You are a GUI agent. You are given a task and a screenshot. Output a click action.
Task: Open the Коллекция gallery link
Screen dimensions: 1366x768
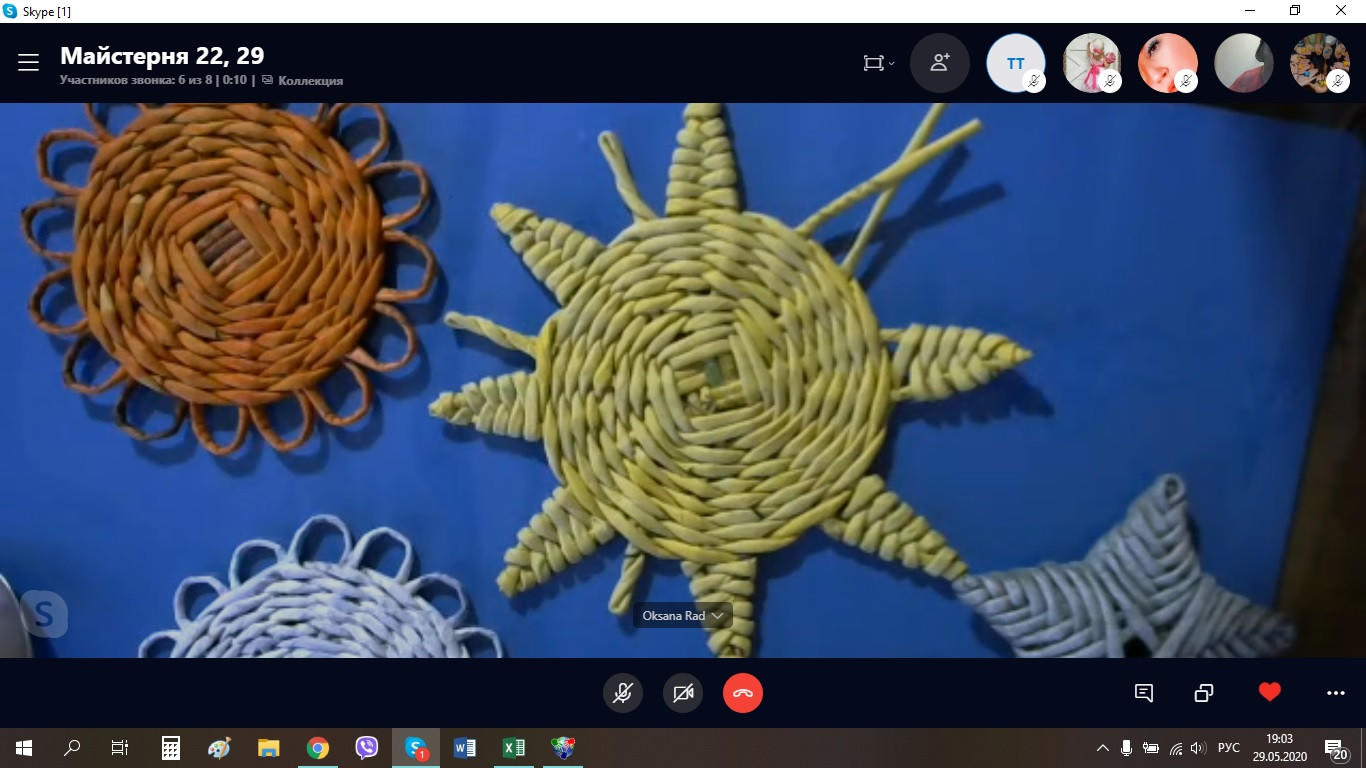303,81
